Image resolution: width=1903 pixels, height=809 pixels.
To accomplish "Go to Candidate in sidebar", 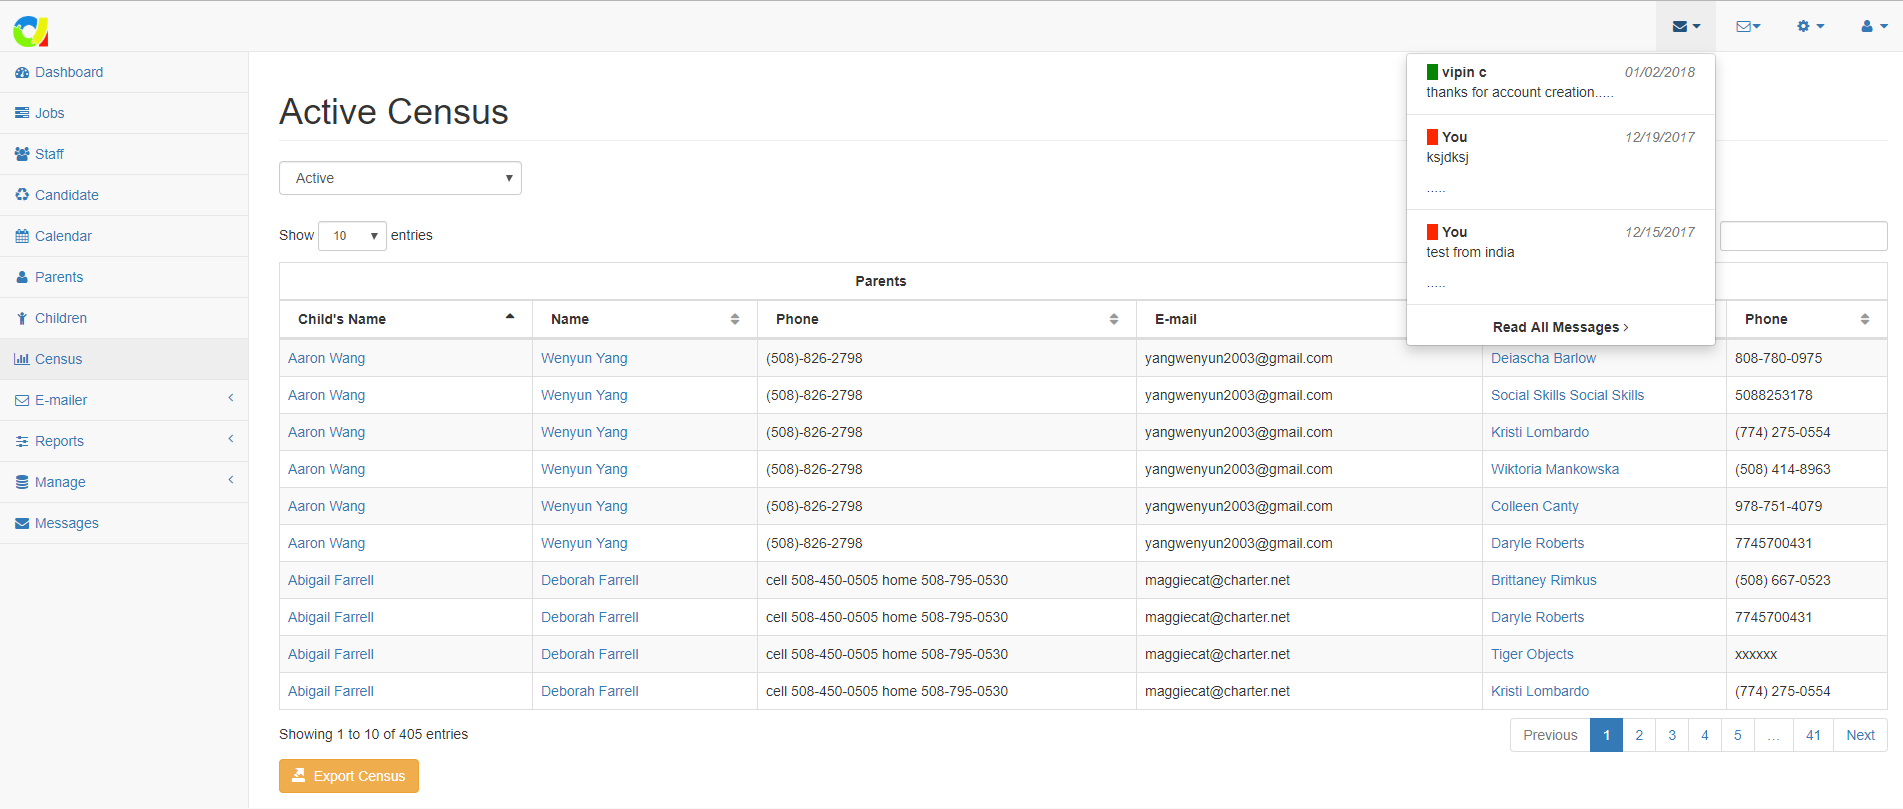I will 66,195.
